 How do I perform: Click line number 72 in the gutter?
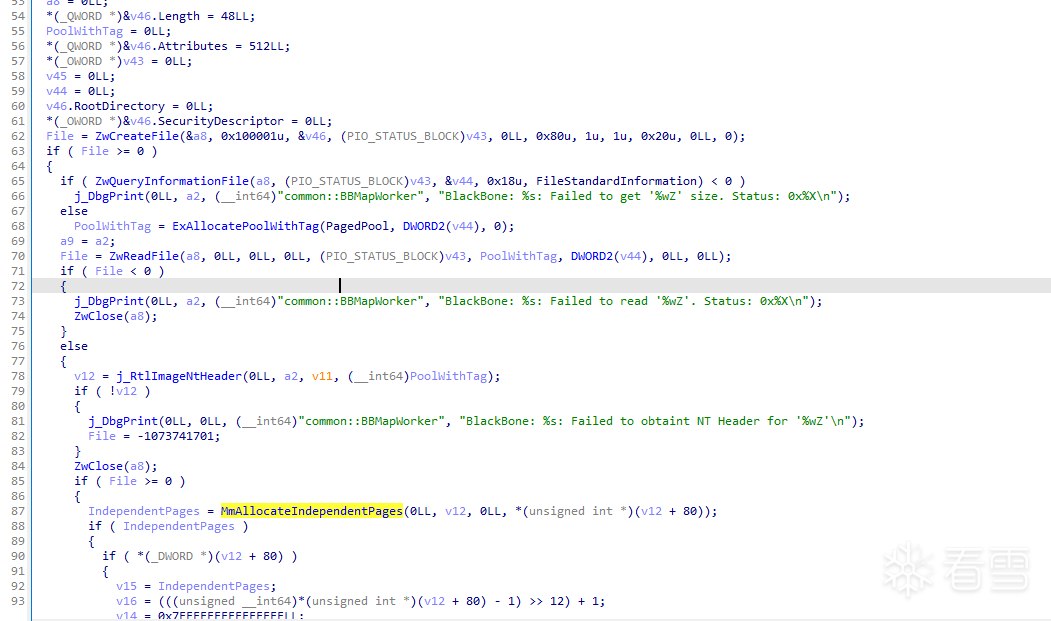(17, 286)
